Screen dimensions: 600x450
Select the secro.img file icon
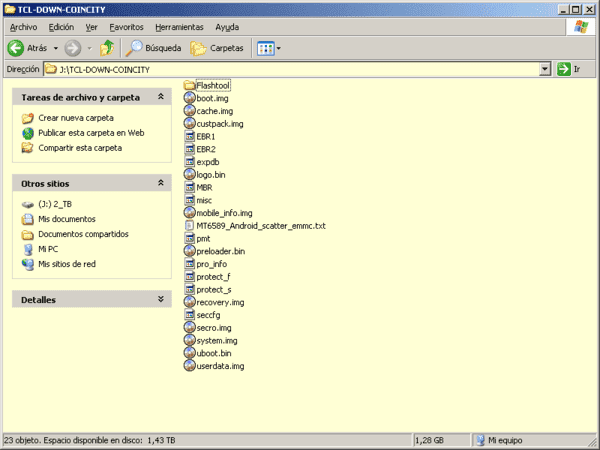[x=189, y=327]
